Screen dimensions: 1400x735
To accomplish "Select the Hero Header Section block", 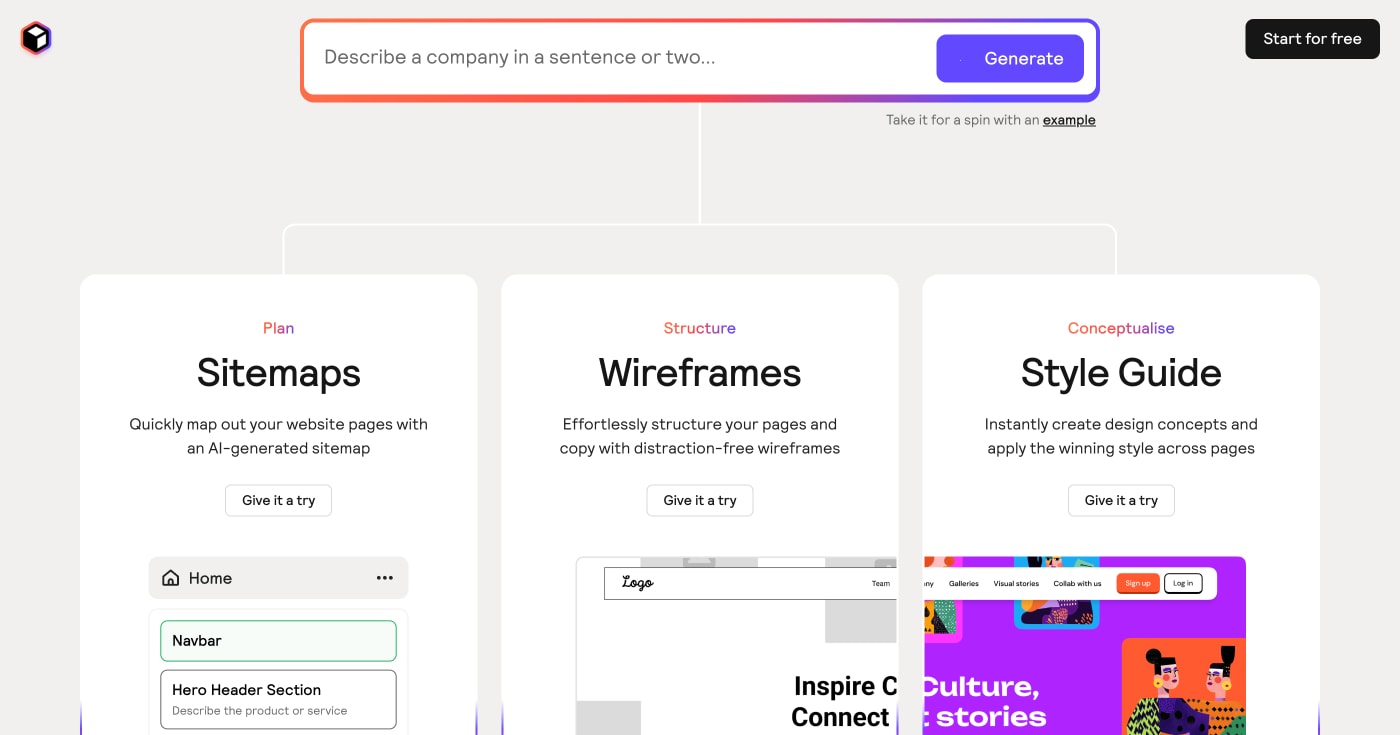I will coord(278,698).
